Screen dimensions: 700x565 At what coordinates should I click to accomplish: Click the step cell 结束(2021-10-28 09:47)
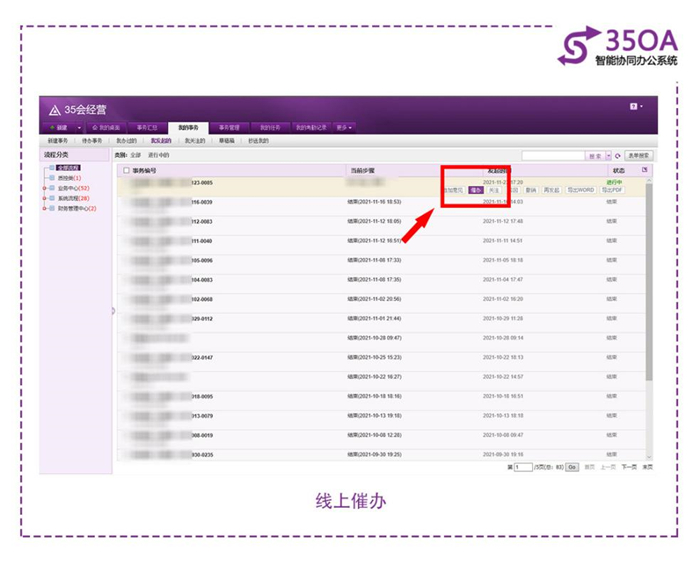pyautogui.click(x=374, y=338)
